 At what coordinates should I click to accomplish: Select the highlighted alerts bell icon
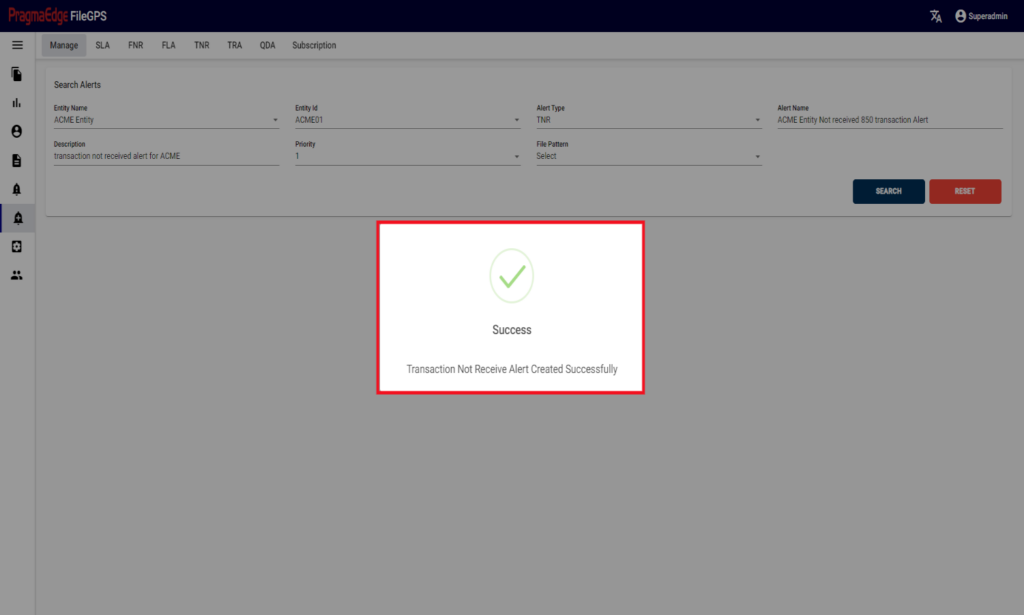[18, 218]
